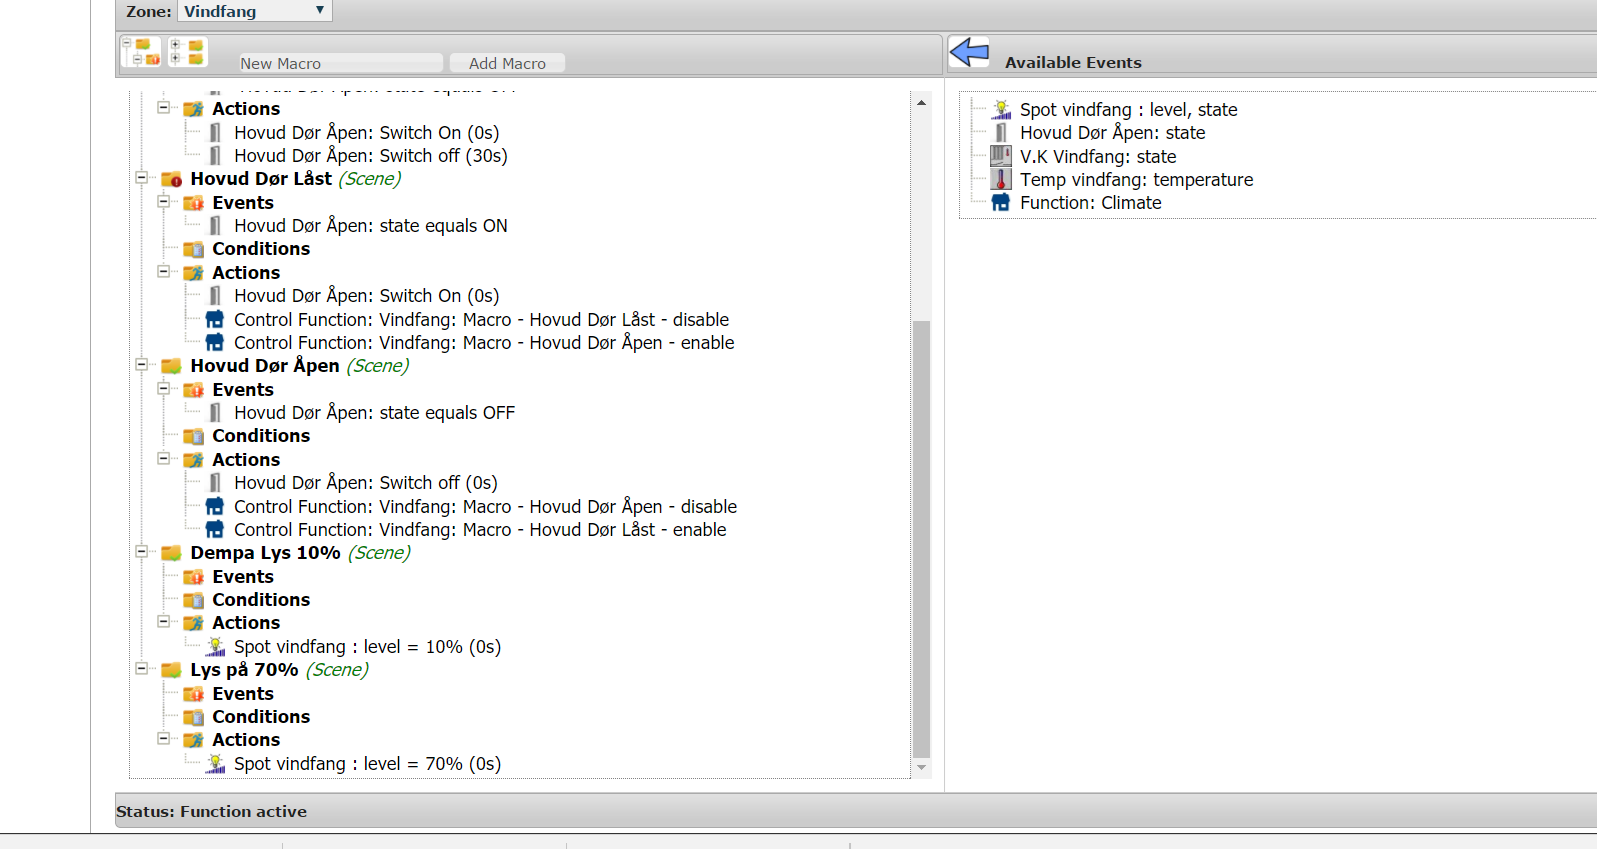Select 'Hovud Dør Åpen: state equals OFF' event
The image size is (1597, 849).
point(374,413)
